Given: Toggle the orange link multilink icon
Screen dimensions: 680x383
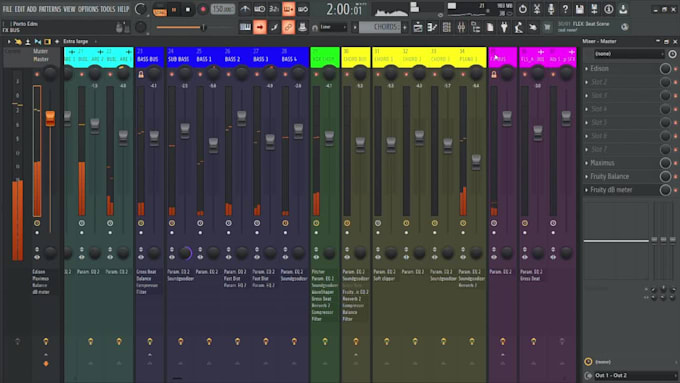Looking at the screenshot, I should [x=288, y=27].
